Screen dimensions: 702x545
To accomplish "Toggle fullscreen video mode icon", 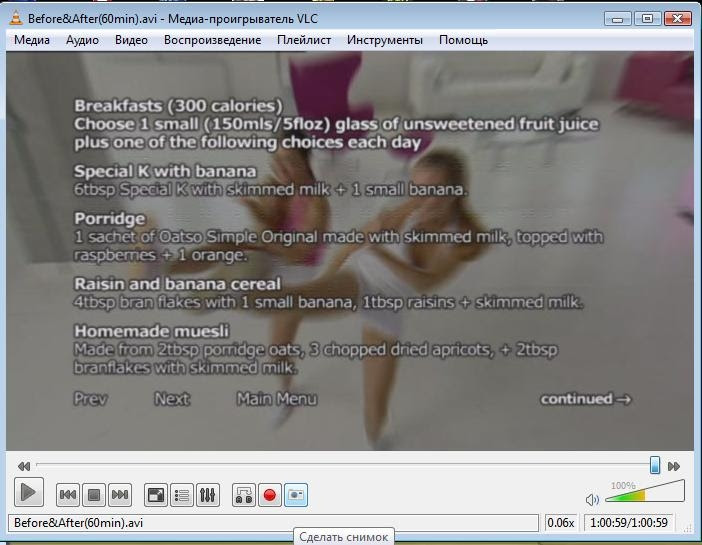I will point(156,495).
